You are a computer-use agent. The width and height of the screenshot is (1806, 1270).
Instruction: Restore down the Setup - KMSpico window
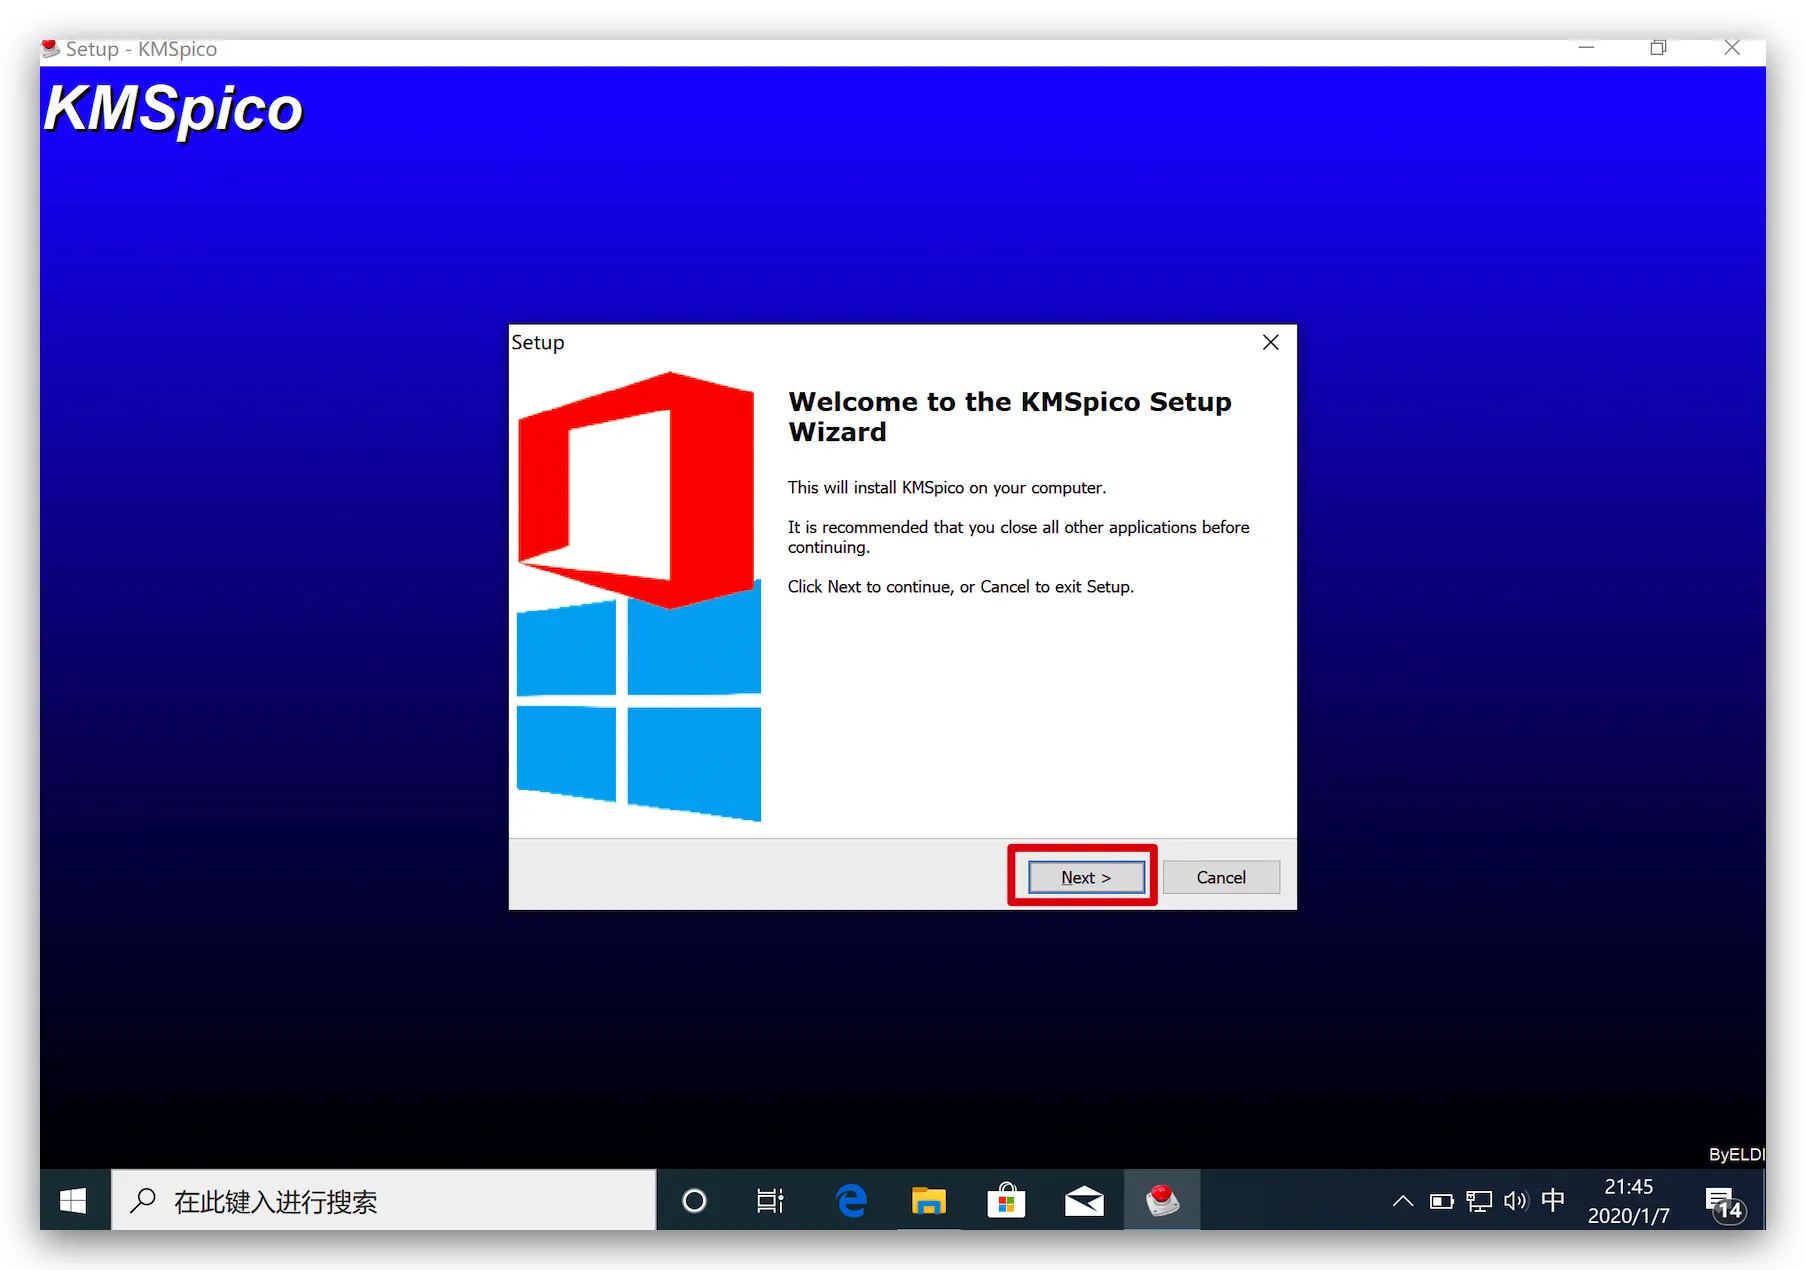point(1659,47)
